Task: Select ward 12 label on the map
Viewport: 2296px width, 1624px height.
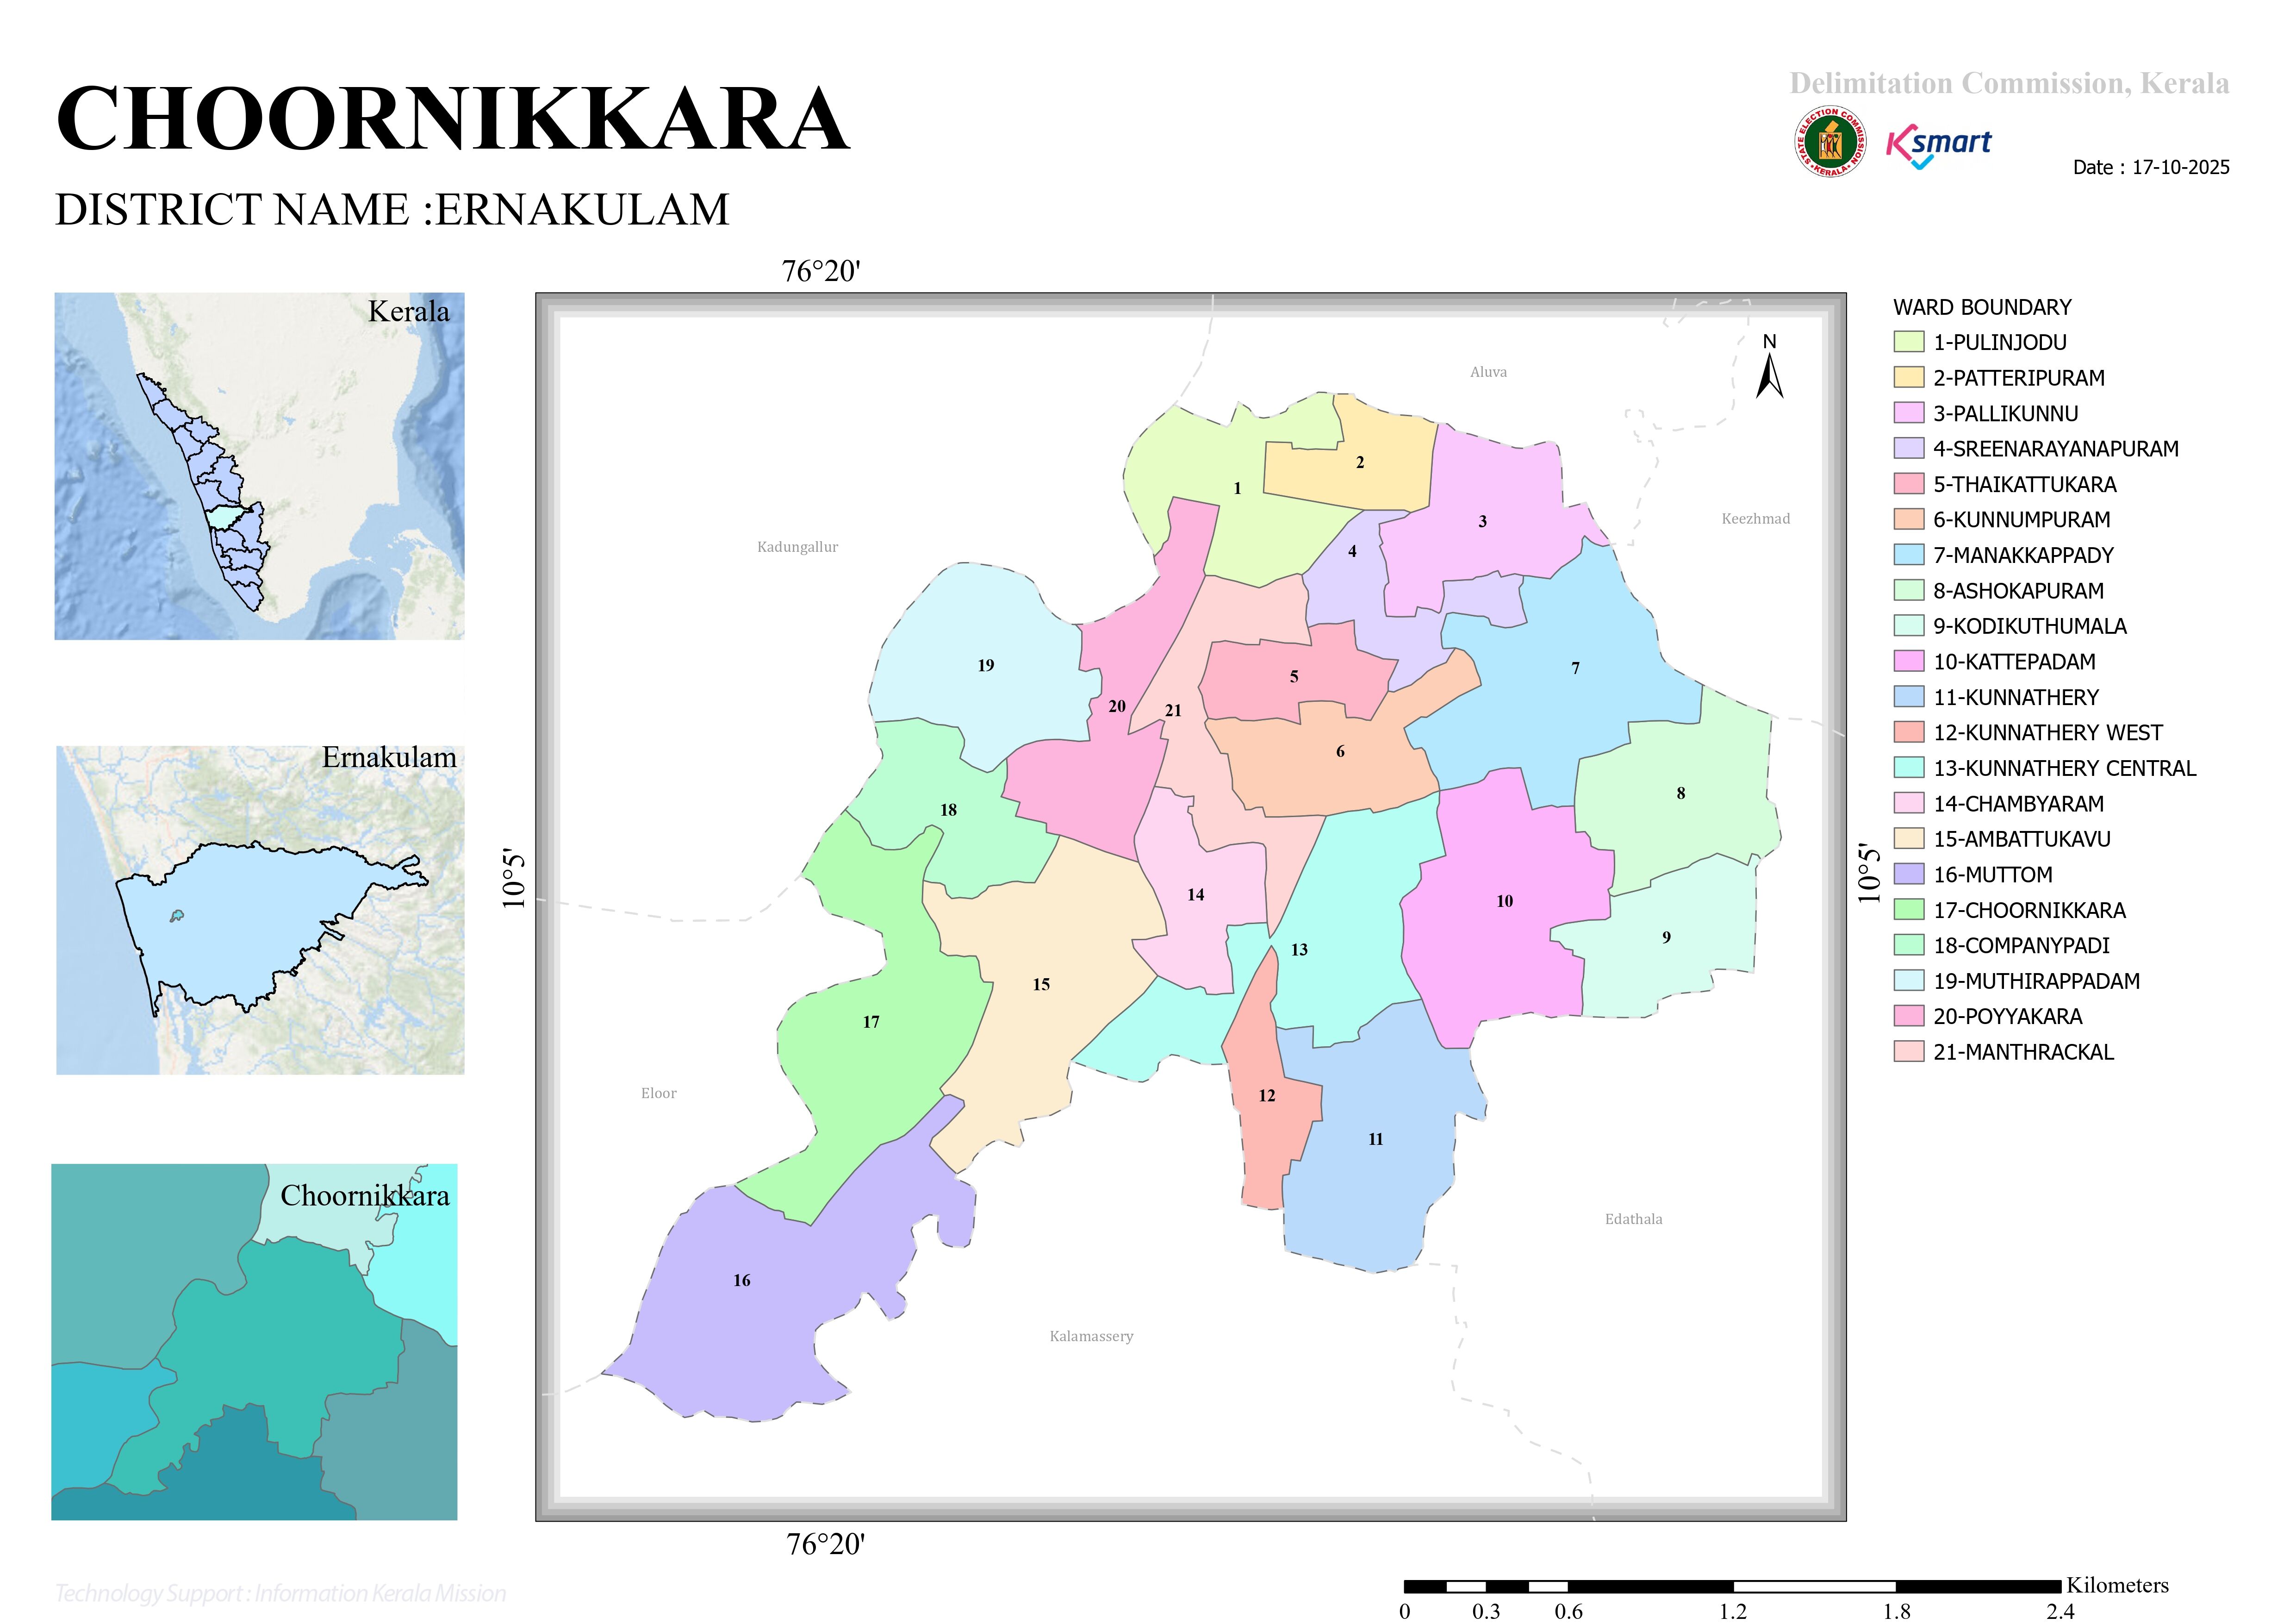Action: point(1267,1096)
